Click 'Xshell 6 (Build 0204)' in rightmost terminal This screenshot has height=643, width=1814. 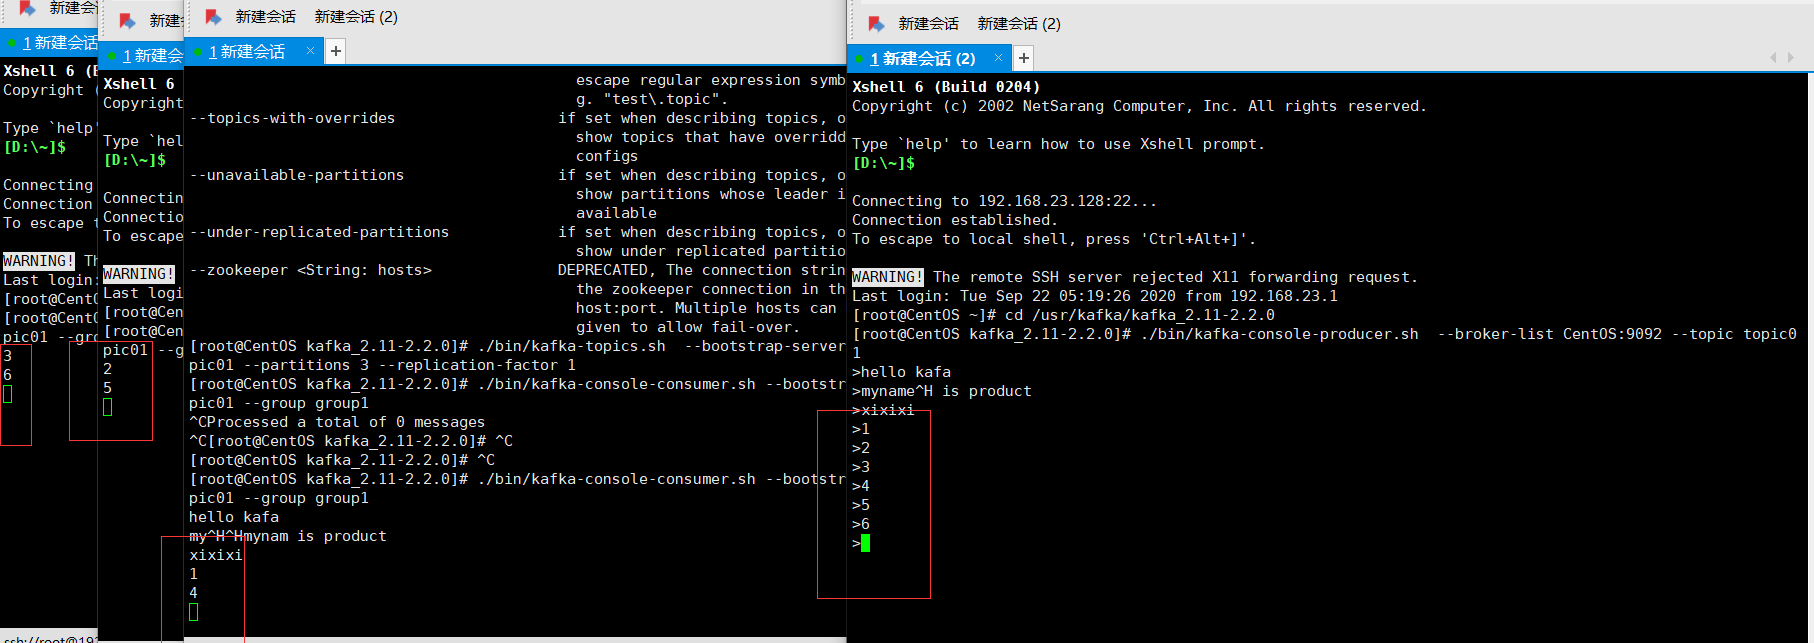[x=946, y=87]
